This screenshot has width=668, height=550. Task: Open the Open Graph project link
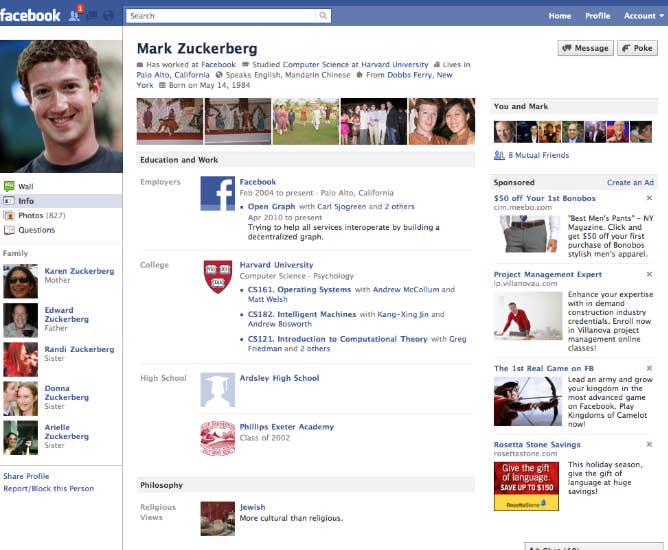pos(271,206)
